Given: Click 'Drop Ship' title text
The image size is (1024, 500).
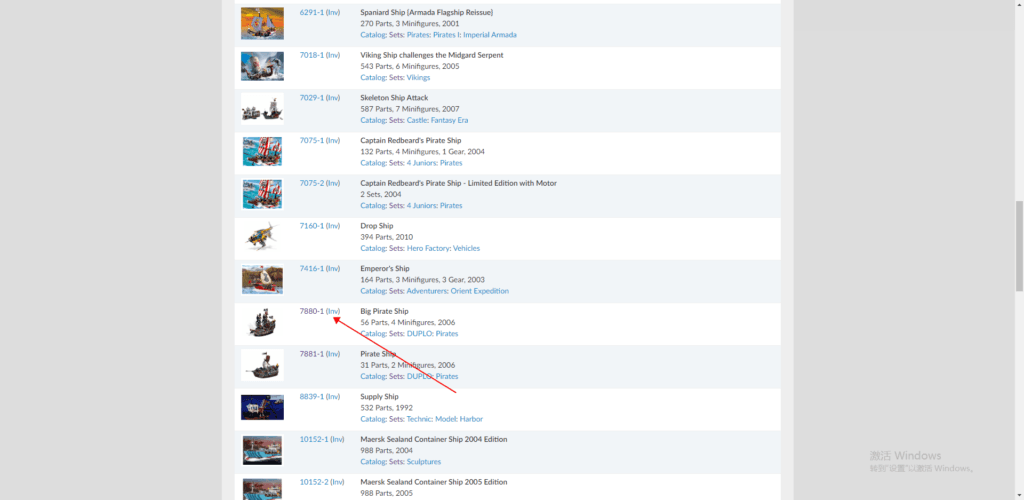Looking at the screenshot, I should [377, 226].
